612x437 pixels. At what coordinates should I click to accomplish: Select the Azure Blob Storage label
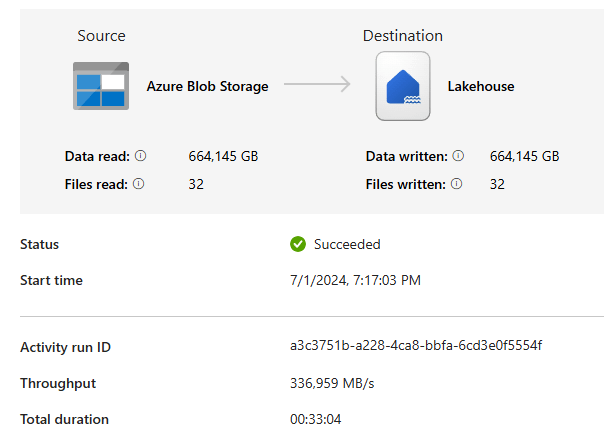point(207,86)
